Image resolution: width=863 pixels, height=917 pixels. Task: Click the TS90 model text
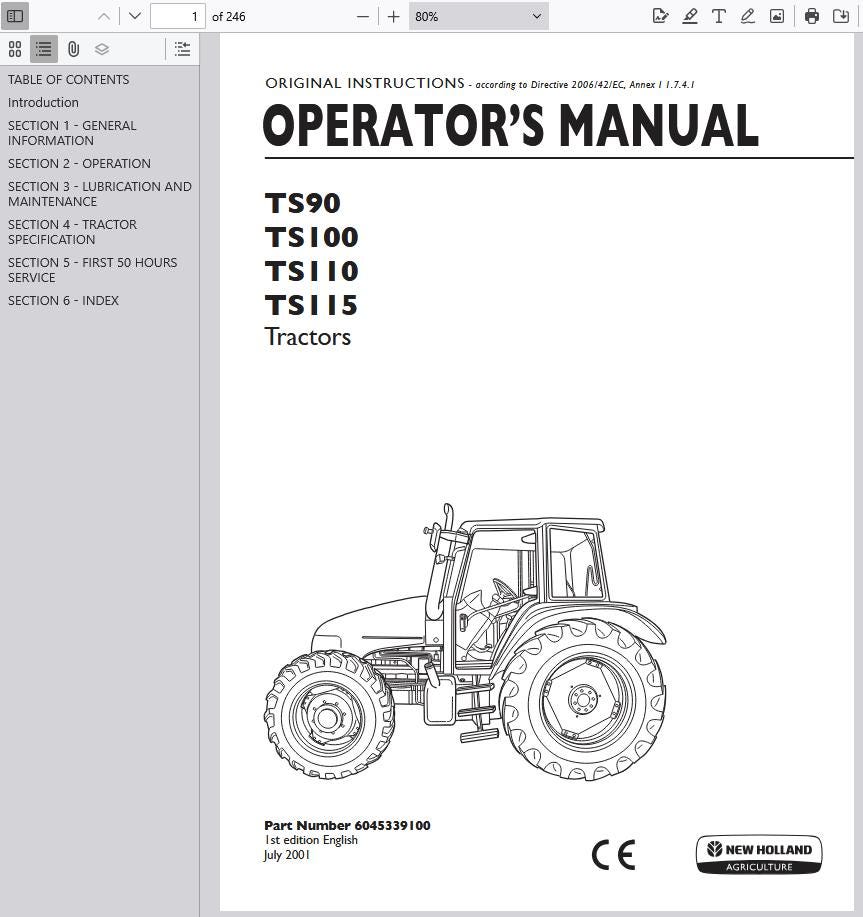coord(302,204)
